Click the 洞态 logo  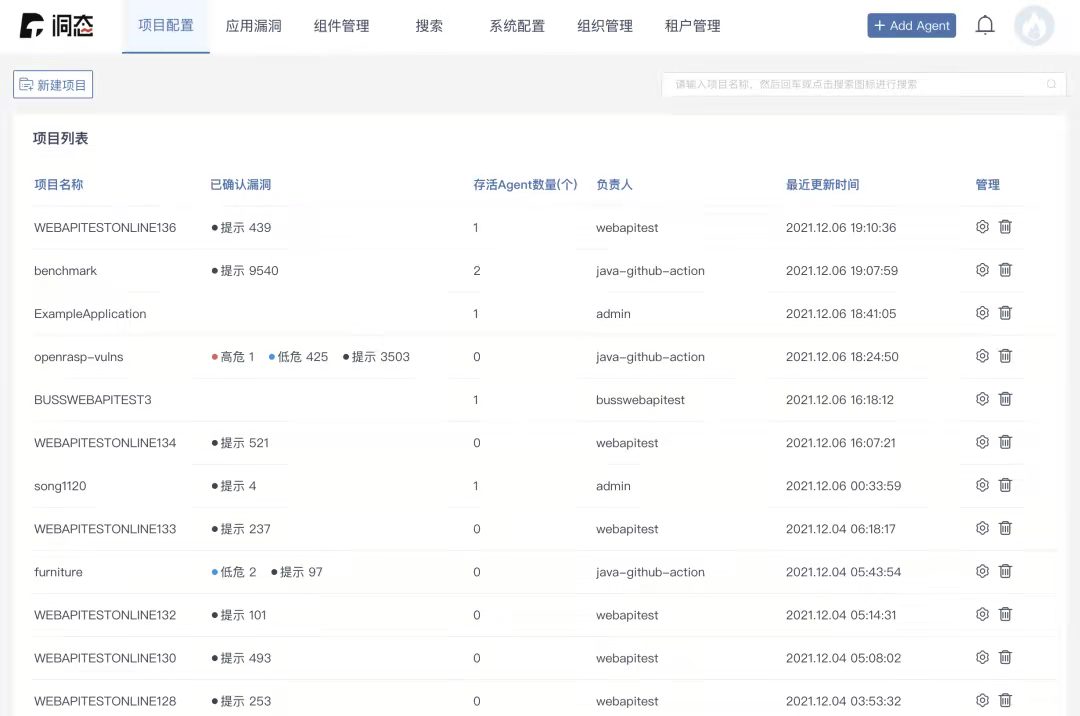[x=56, y=25]
